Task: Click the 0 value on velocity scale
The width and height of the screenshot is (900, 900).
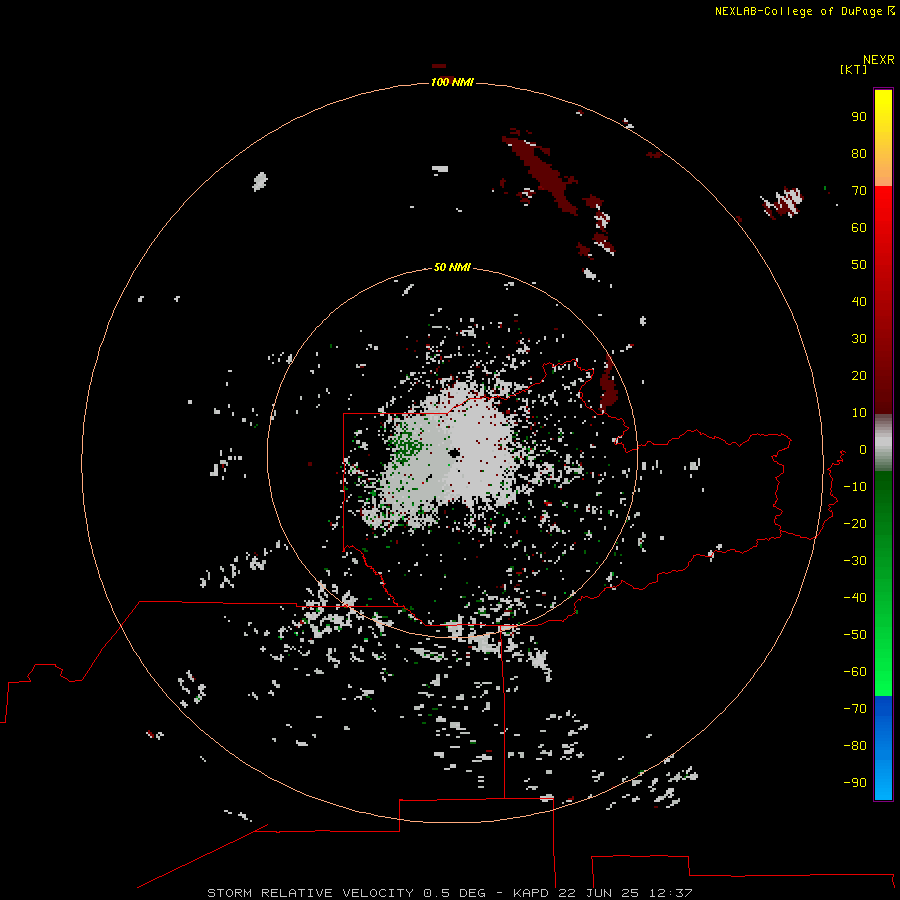Action: (863, 449)
